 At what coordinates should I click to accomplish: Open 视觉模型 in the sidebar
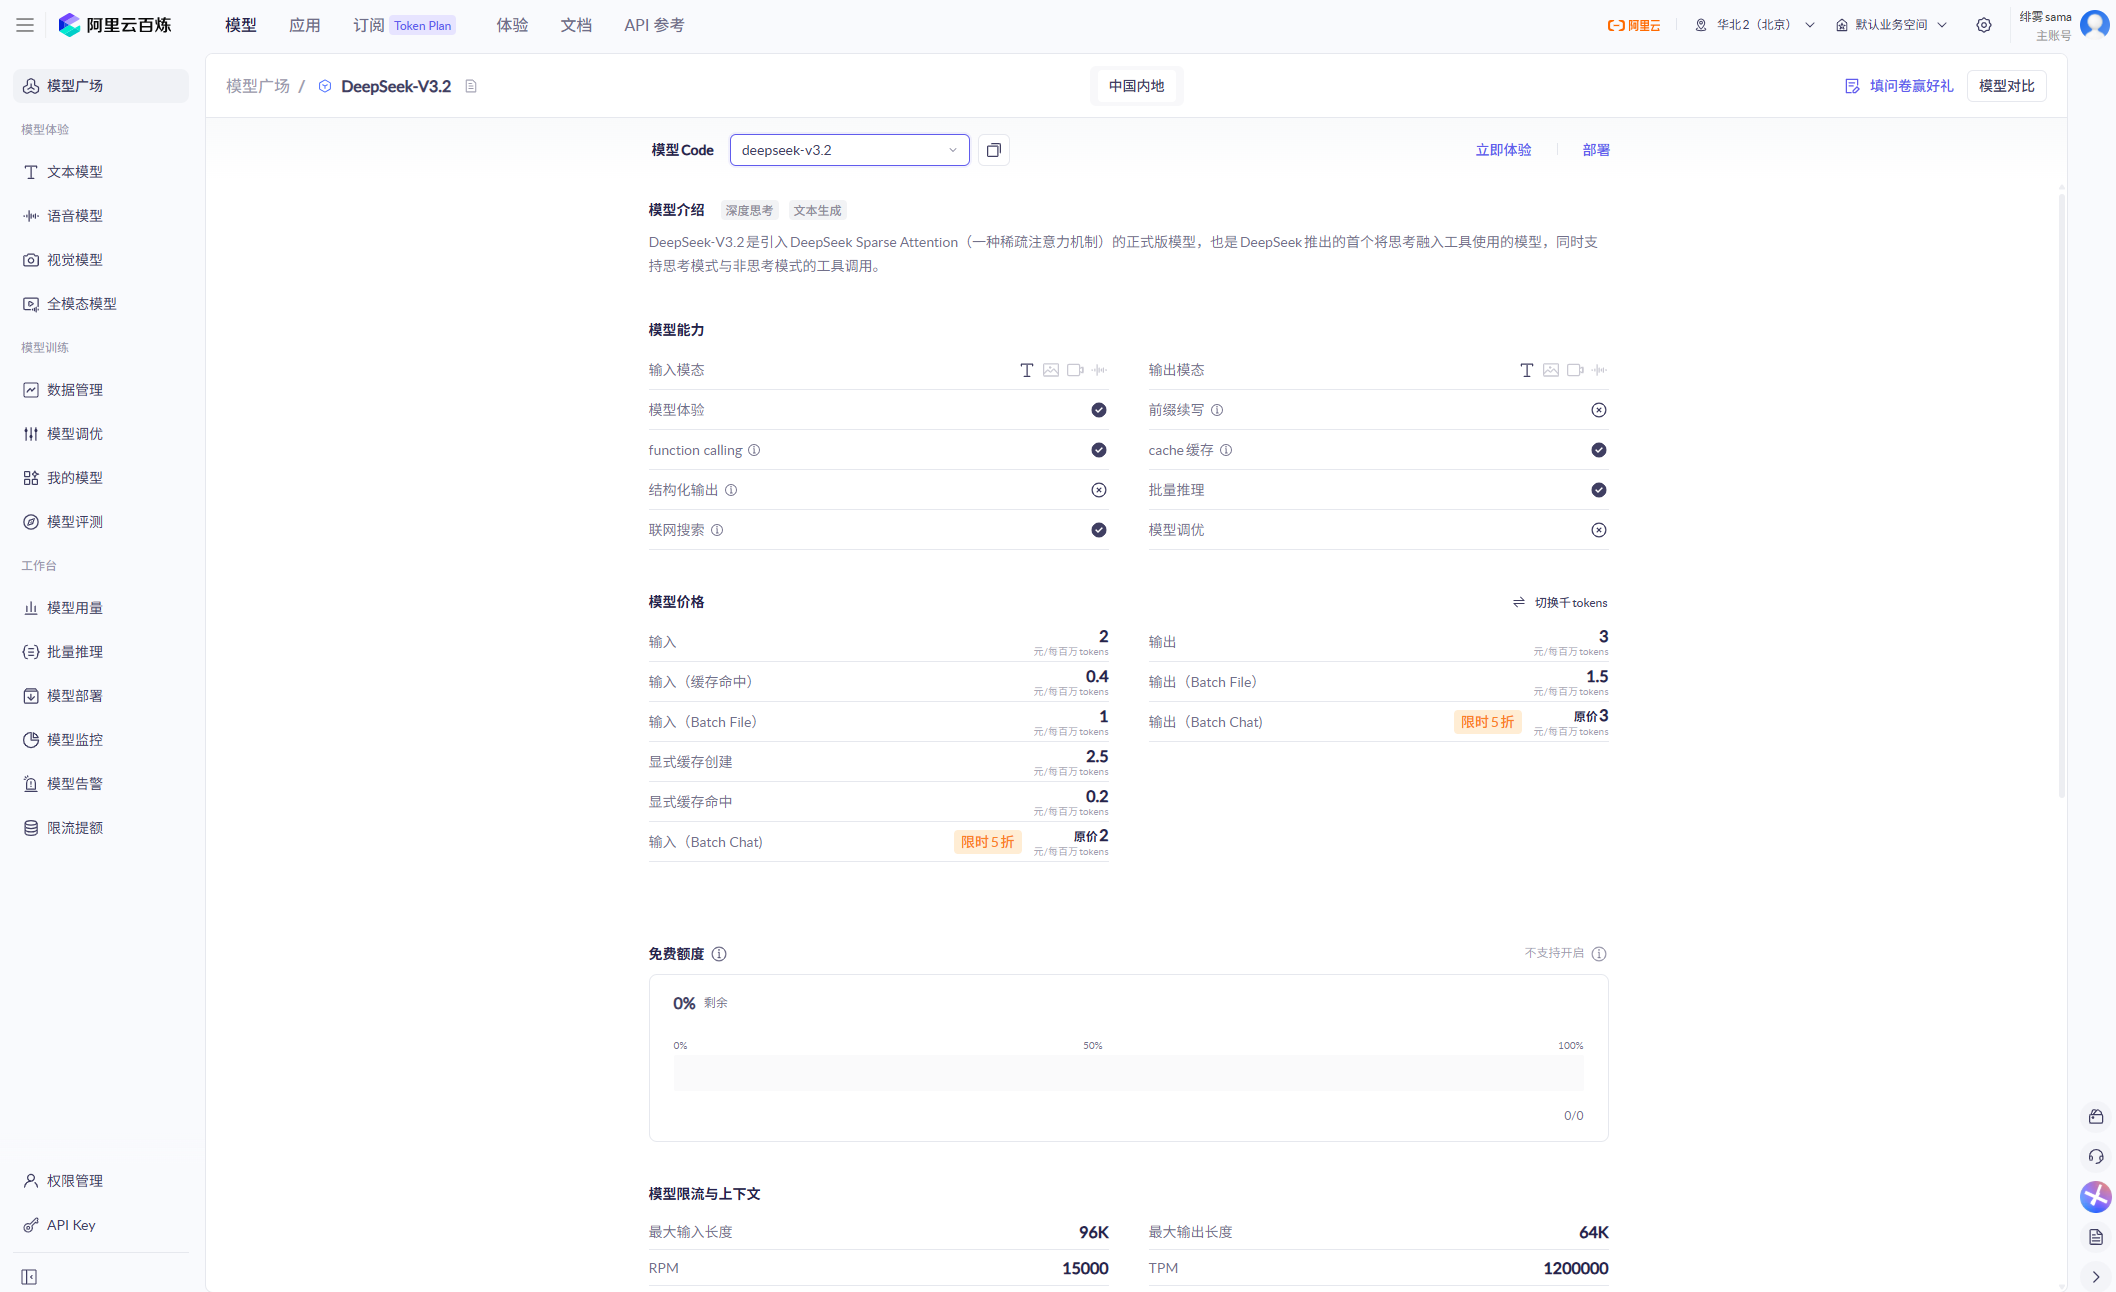101,260
